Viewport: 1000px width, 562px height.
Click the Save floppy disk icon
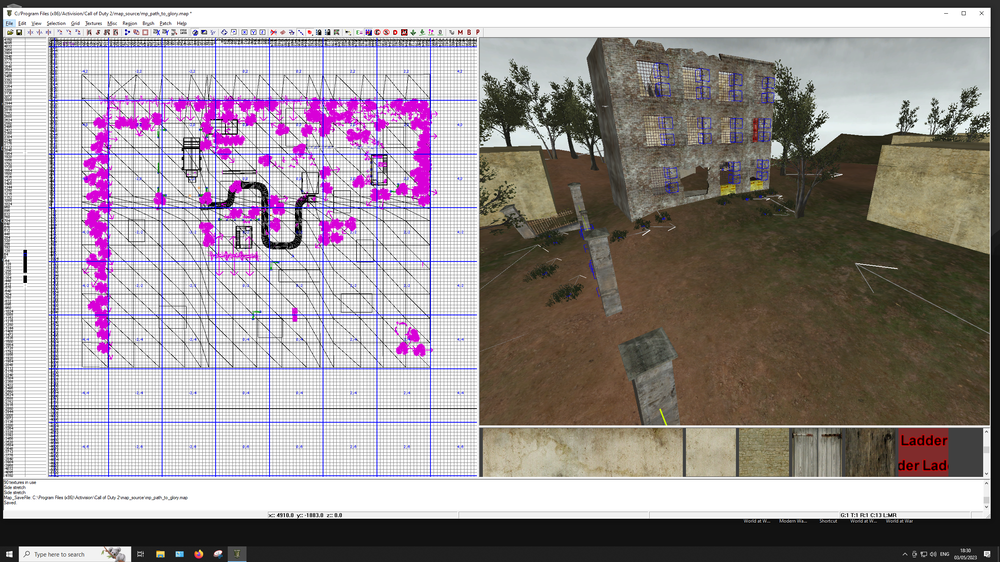point(19,32)
